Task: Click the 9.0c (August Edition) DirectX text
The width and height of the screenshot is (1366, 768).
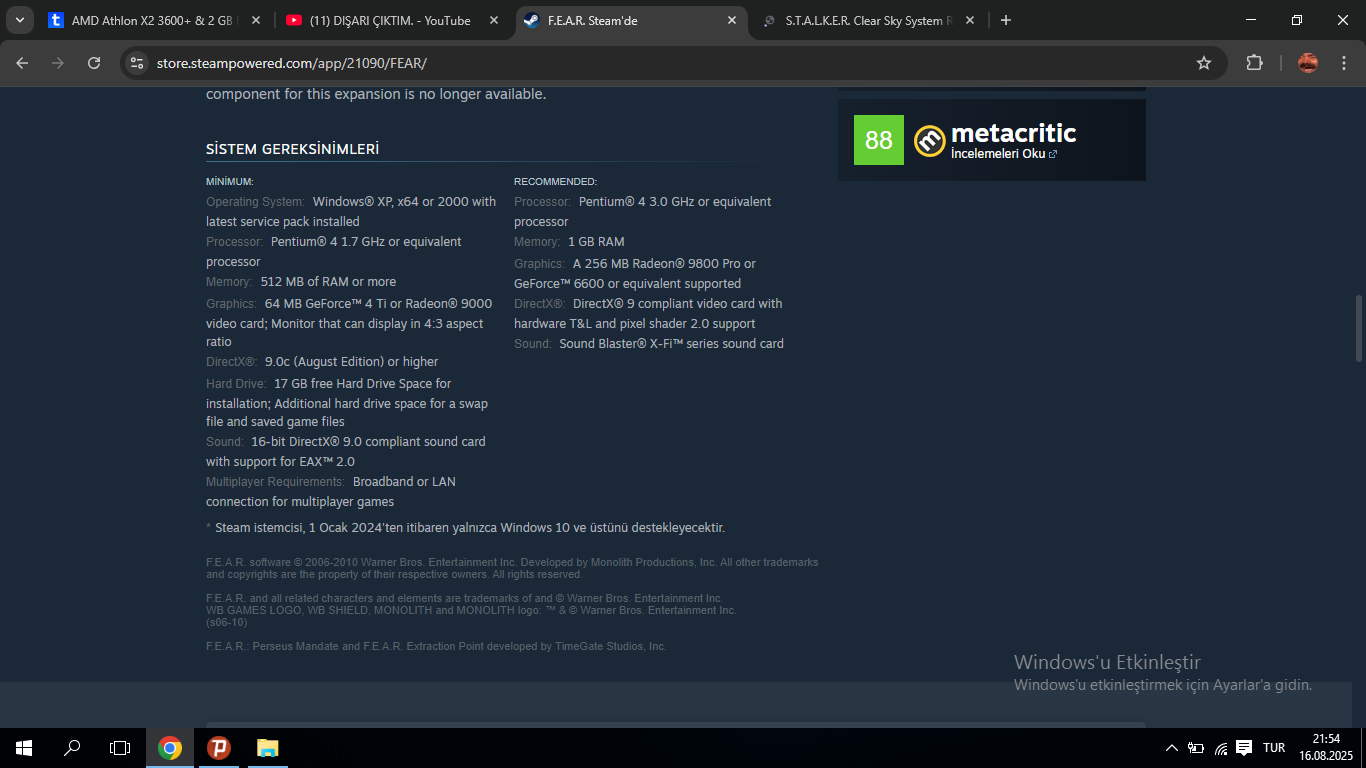Action: 351,362
